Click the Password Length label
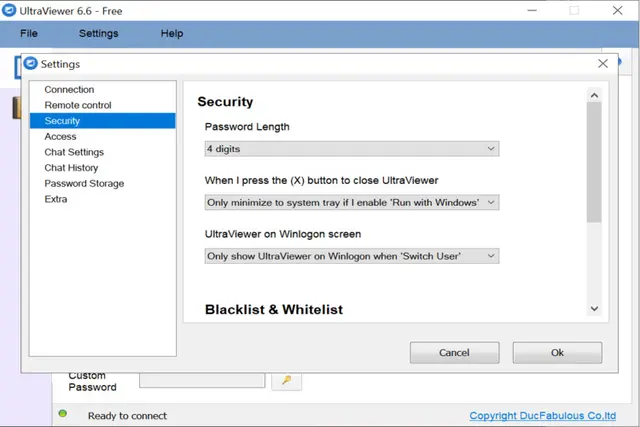The width and height of the screenshot is (640, 427). (247, 127)
